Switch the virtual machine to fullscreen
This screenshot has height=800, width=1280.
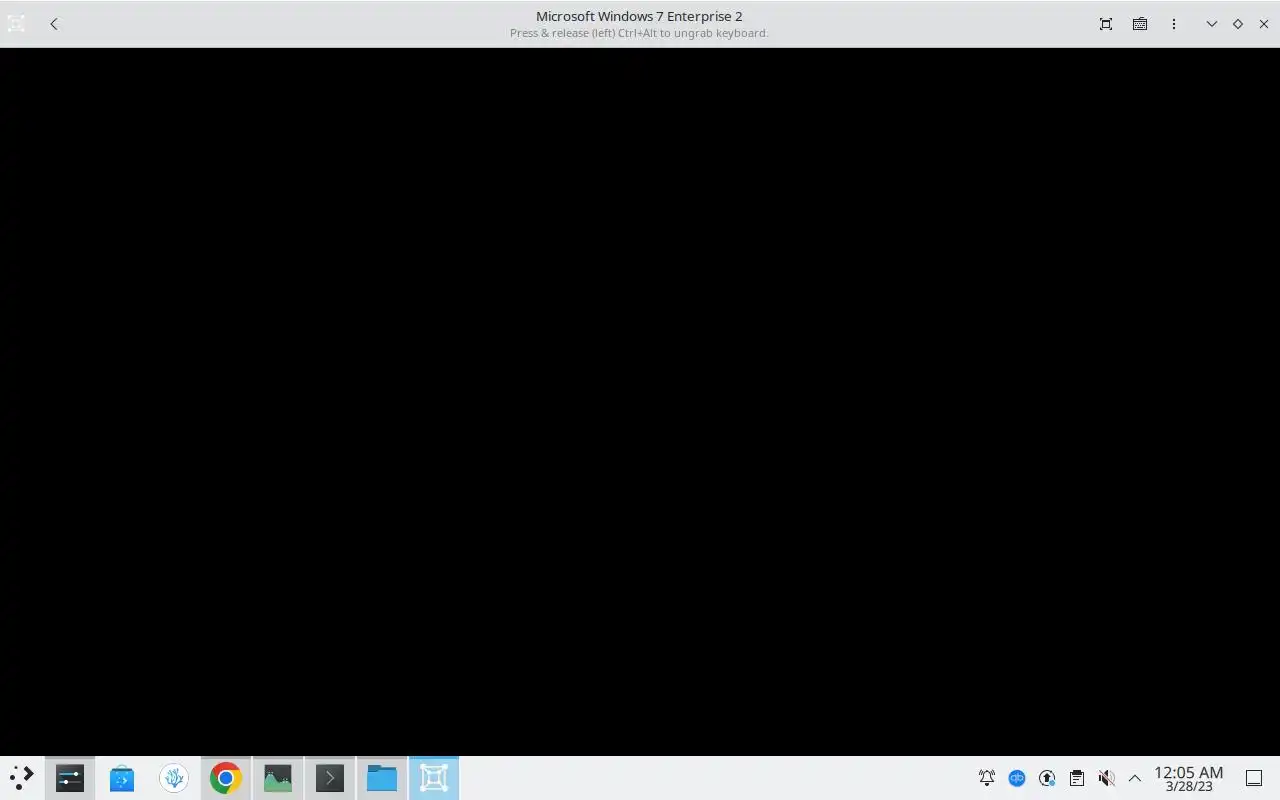click(1106, 24)
